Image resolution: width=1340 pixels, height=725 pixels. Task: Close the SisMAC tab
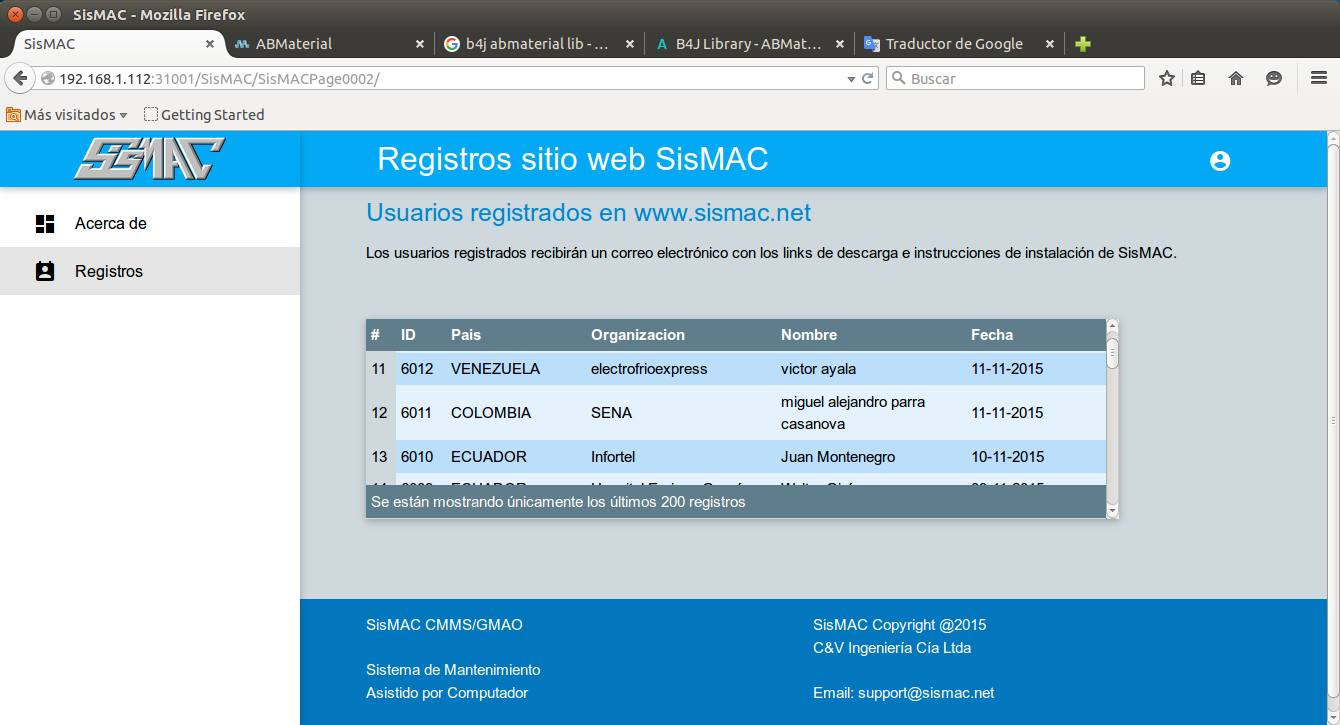click(x=210, y=44)
